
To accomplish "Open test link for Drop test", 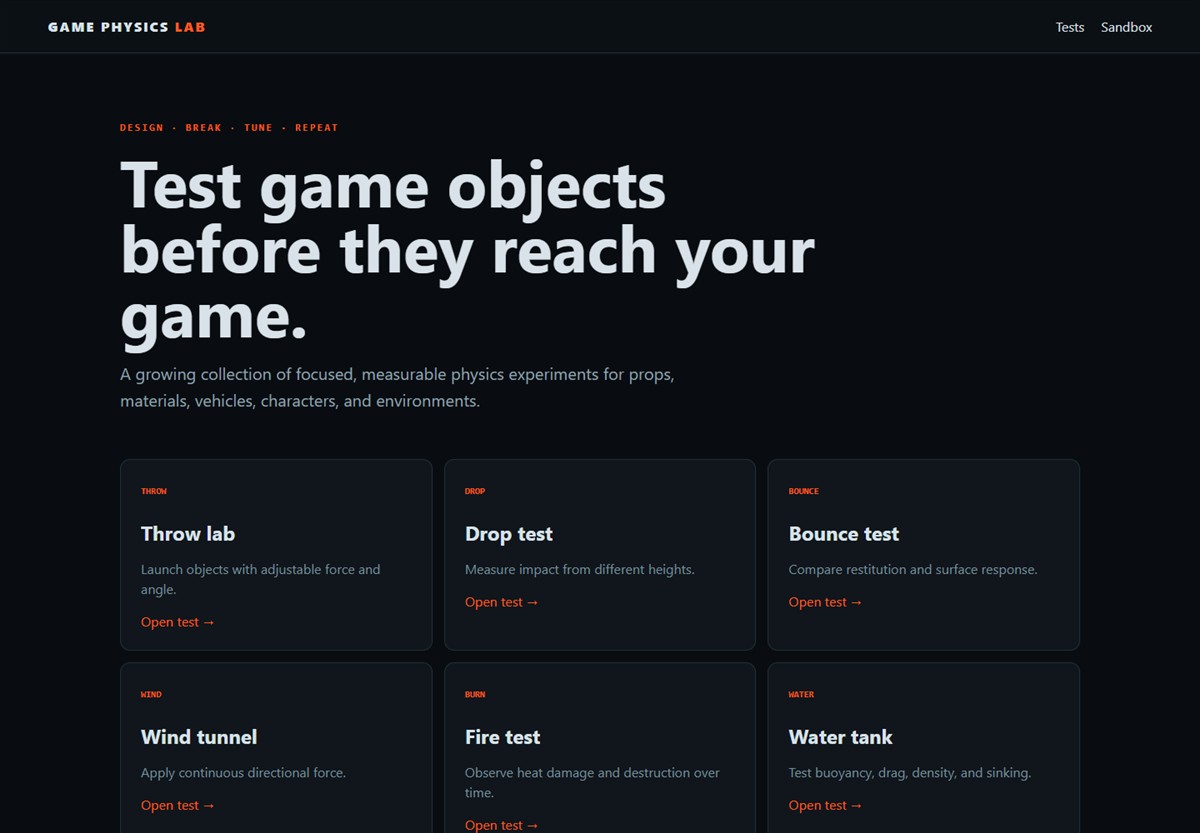I will tap(502, 602).
